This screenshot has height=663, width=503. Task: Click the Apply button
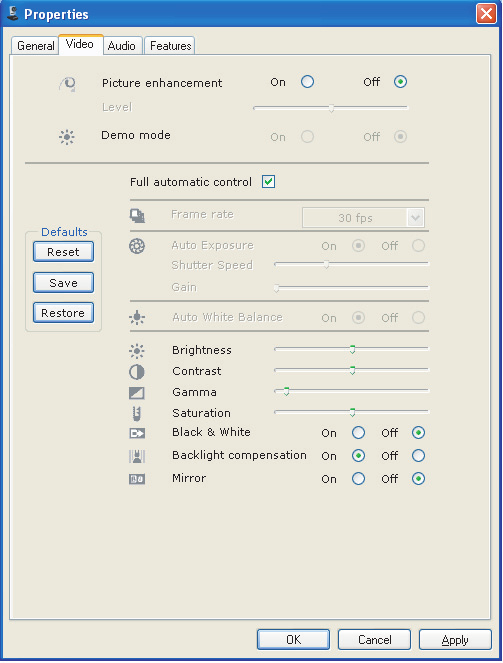455,640
